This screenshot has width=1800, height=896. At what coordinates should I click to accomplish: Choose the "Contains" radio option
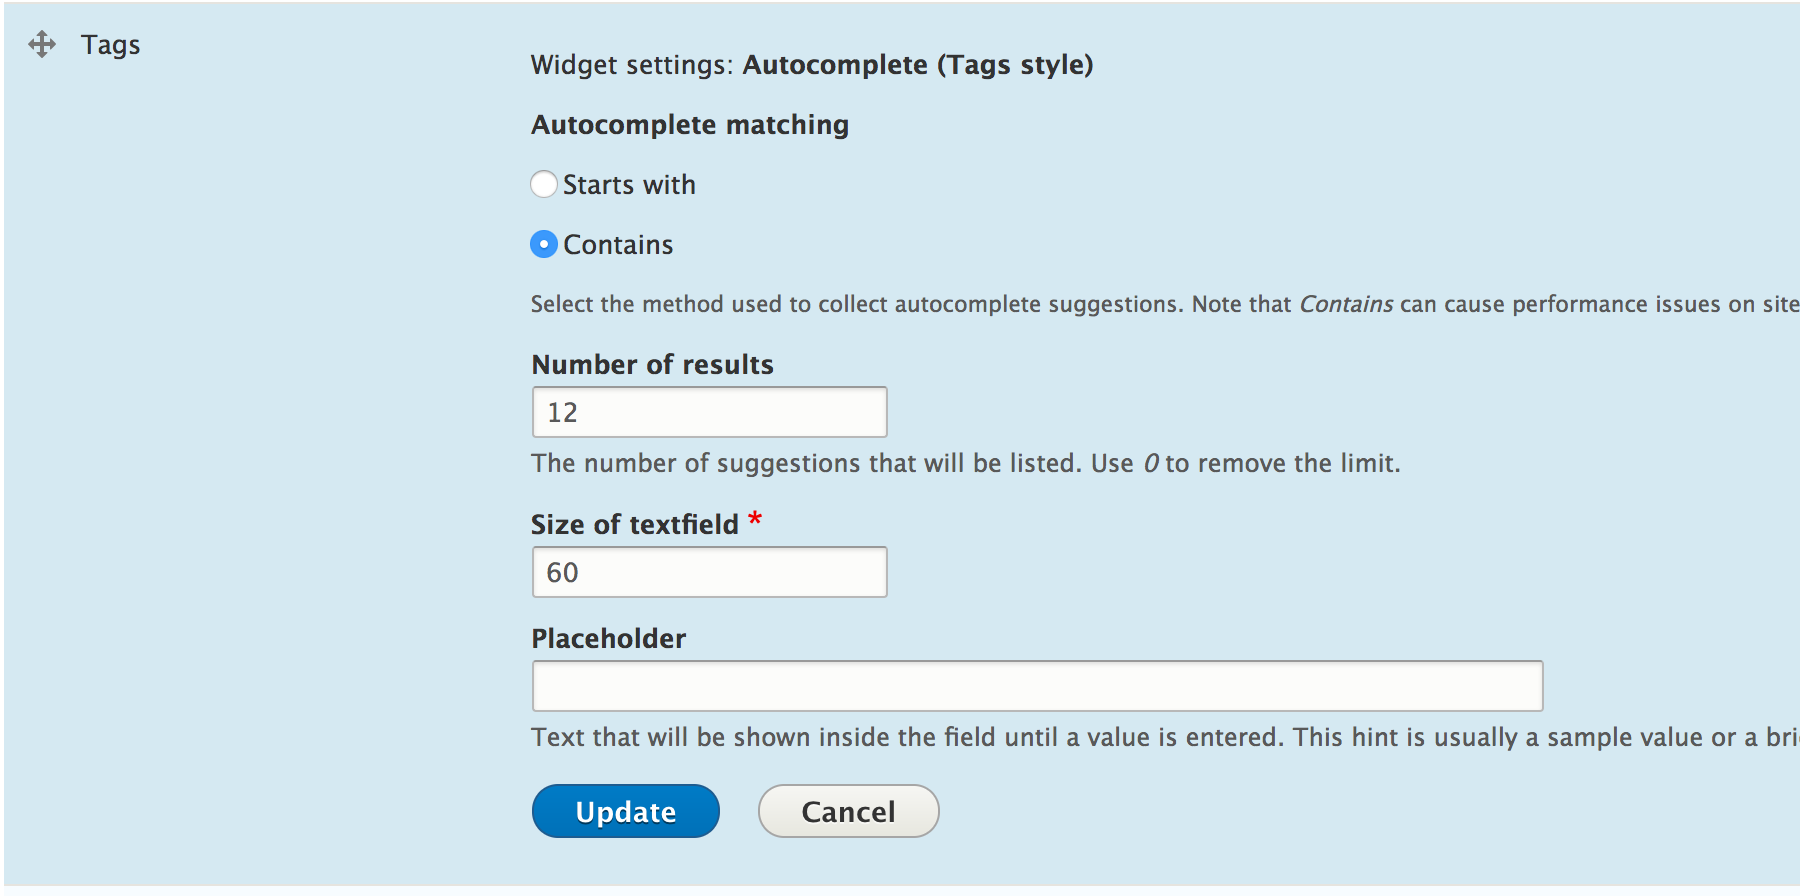544,244
